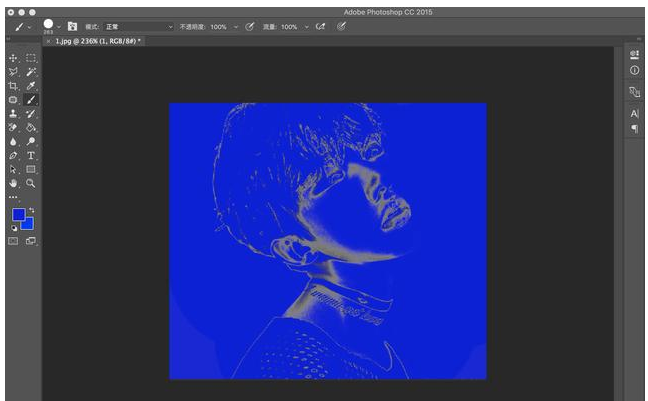Click the foreground color swatch
Viewport: 648px width, 401px height.
point(18,215)
